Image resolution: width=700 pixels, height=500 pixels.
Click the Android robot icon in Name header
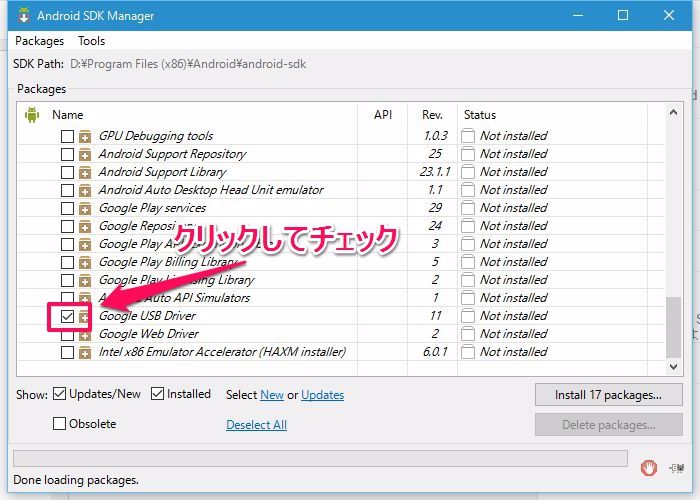click(32, 115)
